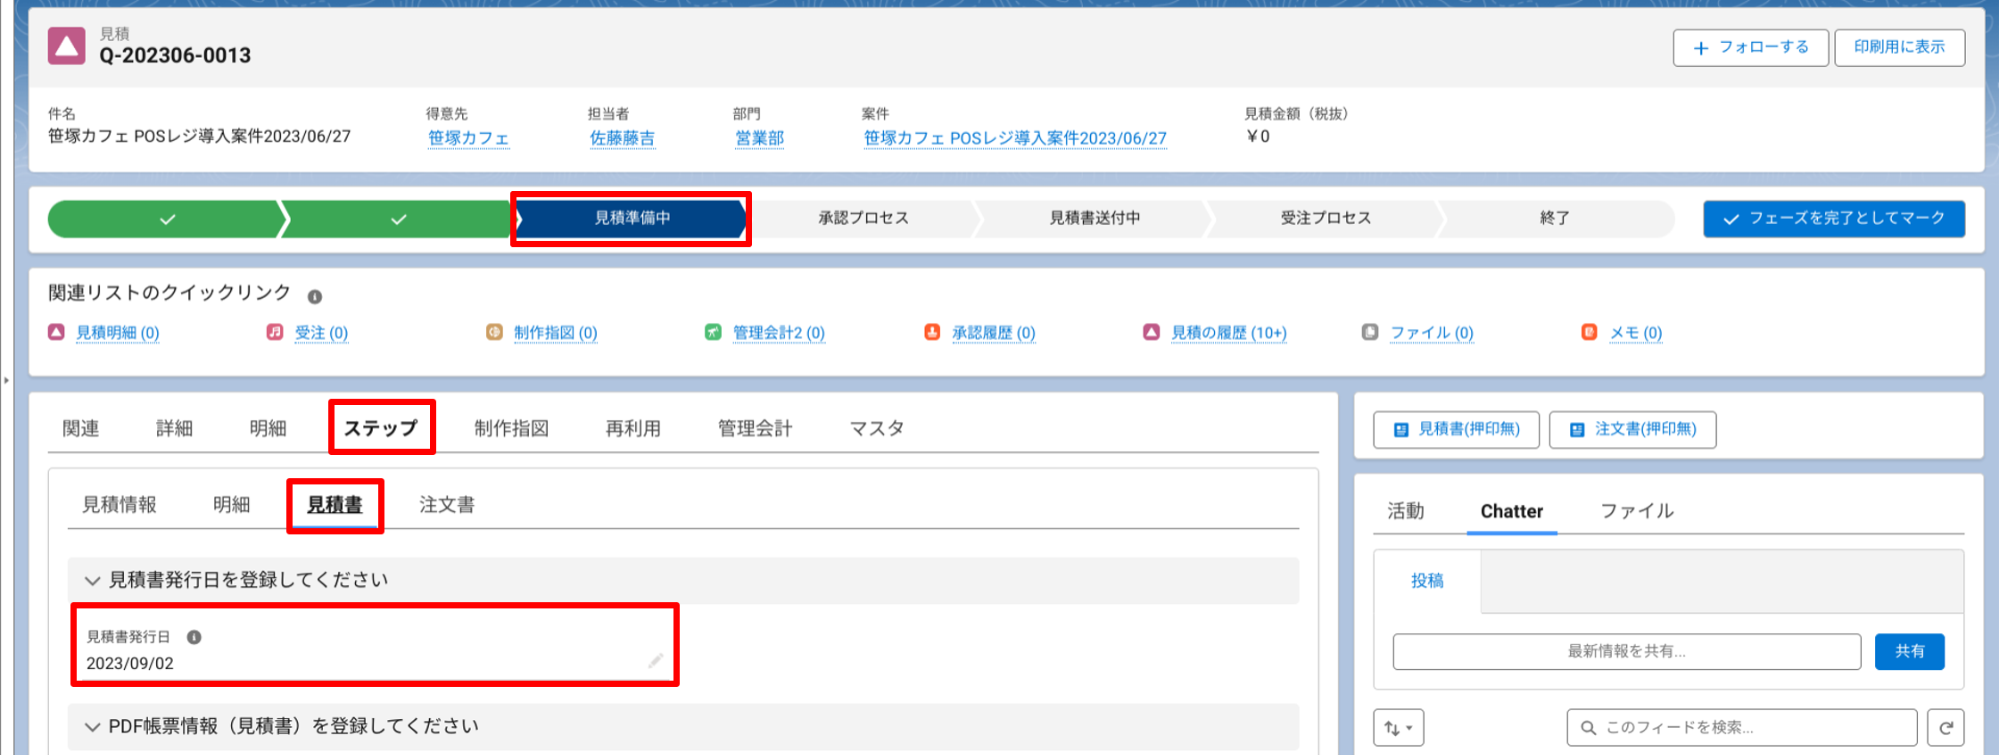Open the マスタ tab
This screenshot has height=755, width=1999.
877,428
